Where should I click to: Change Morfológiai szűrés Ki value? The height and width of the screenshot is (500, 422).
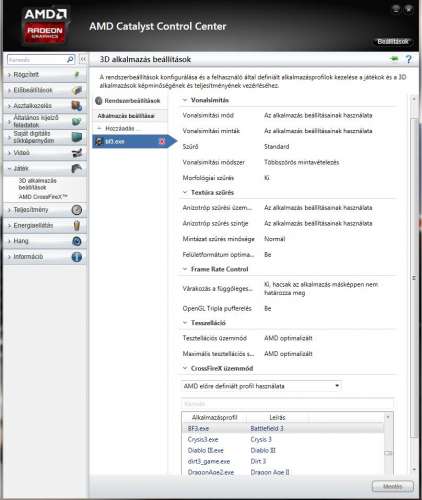click(267, 178)
